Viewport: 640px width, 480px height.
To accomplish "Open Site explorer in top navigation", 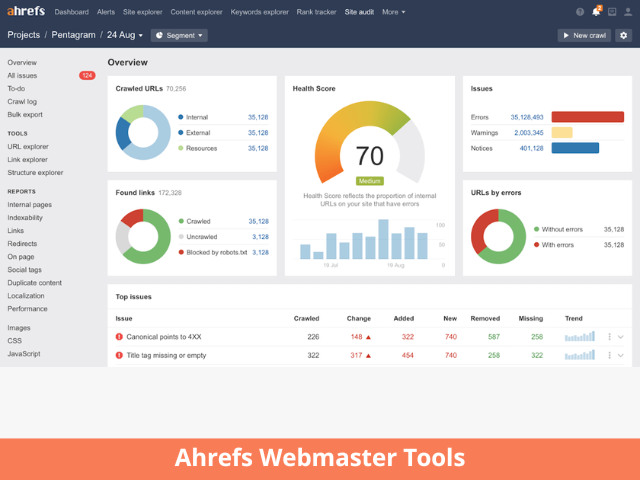I will click(x=142, y=12).
